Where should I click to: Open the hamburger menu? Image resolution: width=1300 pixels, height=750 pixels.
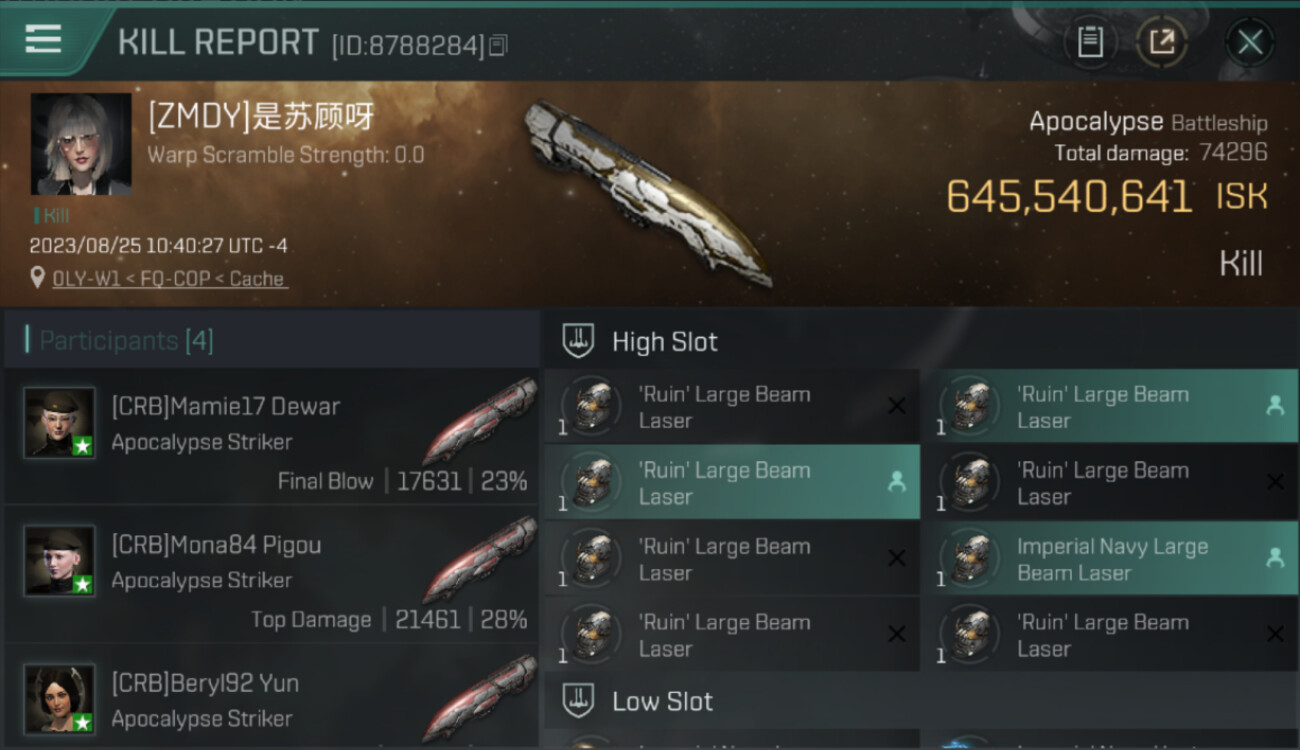(x=43, y=40)
